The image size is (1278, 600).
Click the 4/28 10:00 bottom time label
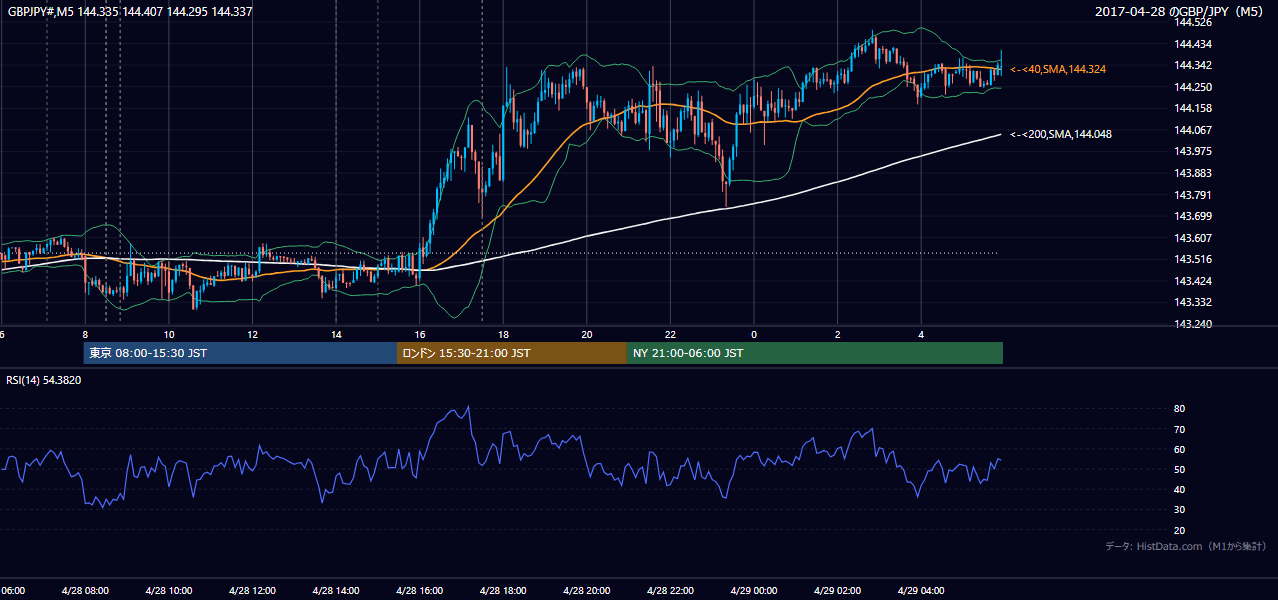169,590
